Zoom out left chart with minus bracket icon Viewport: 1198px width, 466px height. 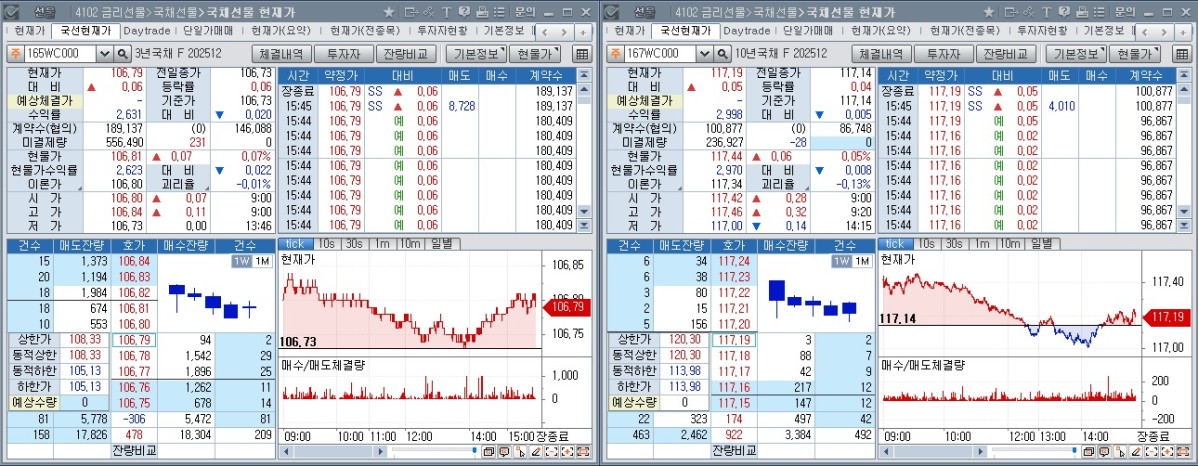click(x=552, y=451)
